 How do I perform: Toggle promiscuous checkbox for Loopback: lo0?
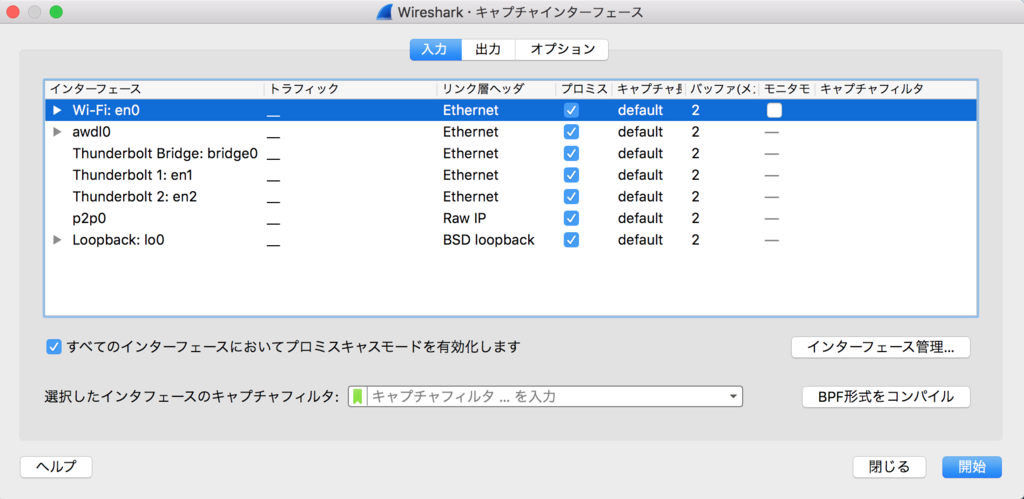(x=571, y=240)
